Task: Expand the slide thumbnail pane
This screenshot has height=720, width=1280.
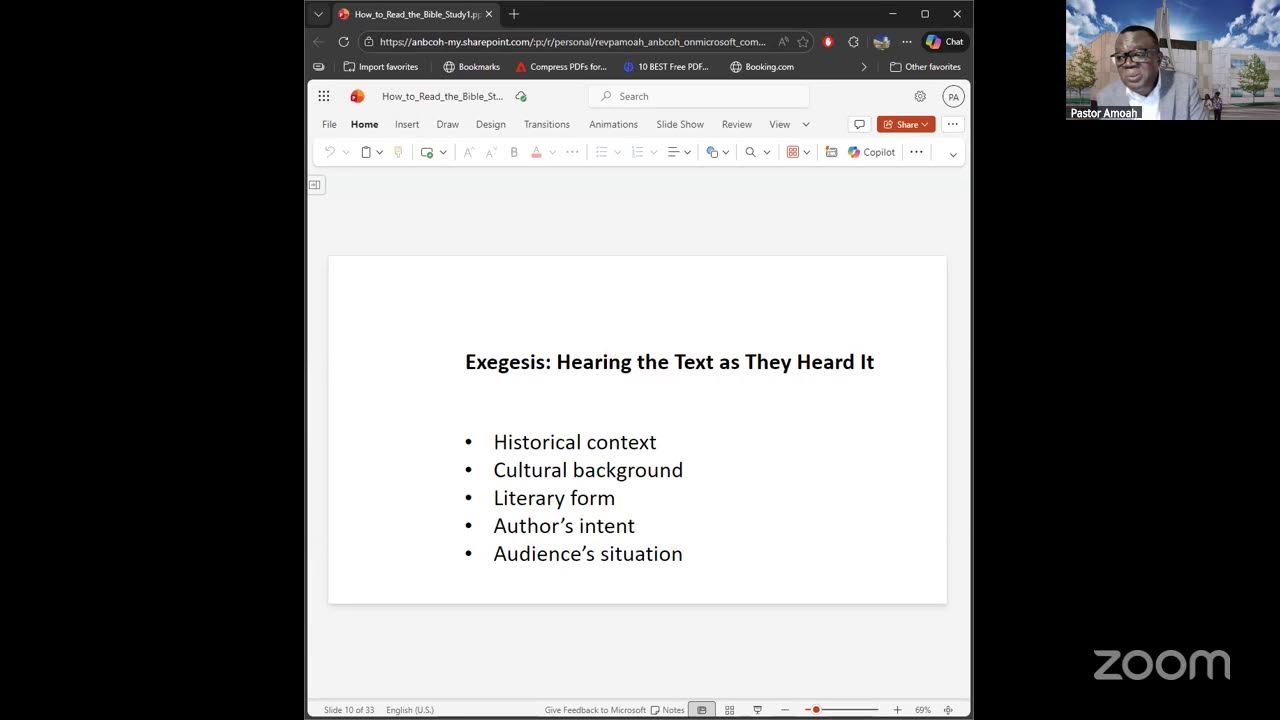Action: click(315, 184)
